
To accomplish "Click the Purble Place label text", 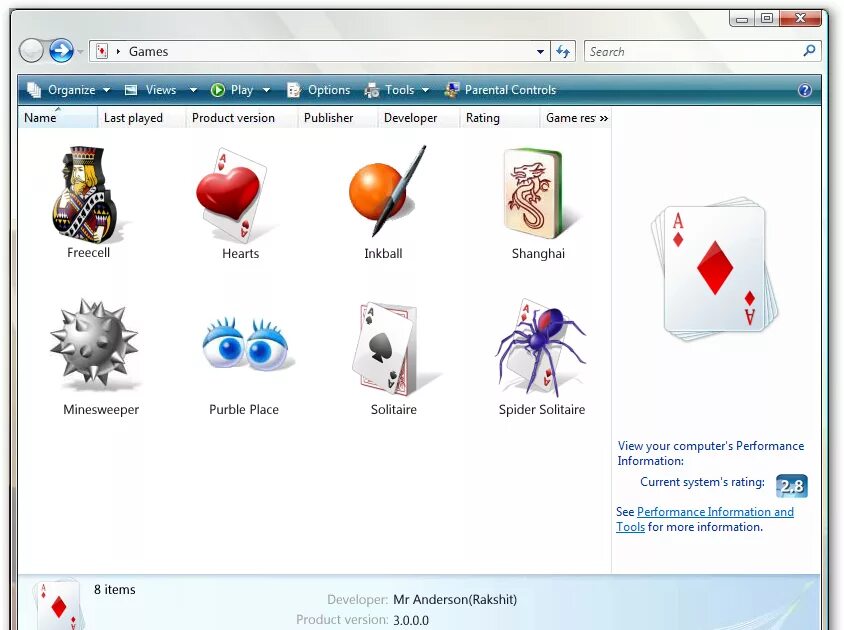I will 244,409.
